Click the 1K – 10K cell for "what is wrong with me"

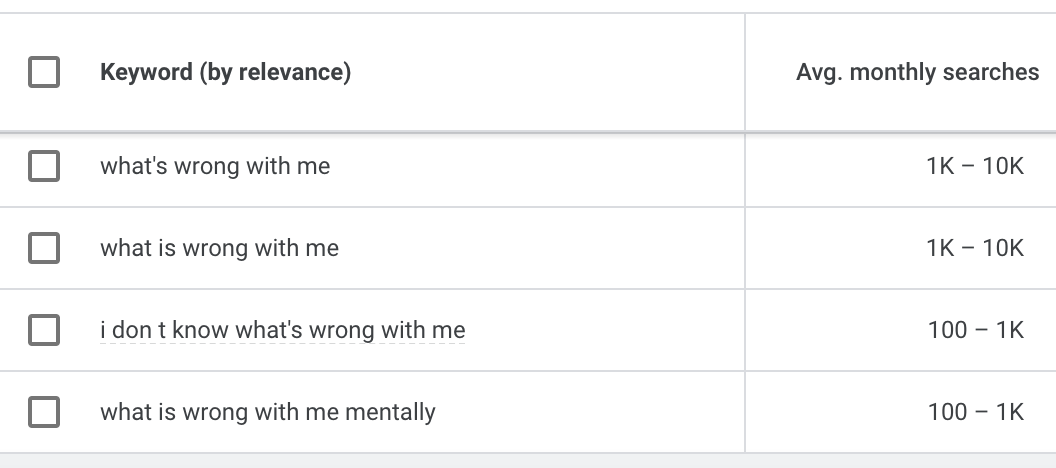click(975, 248)
